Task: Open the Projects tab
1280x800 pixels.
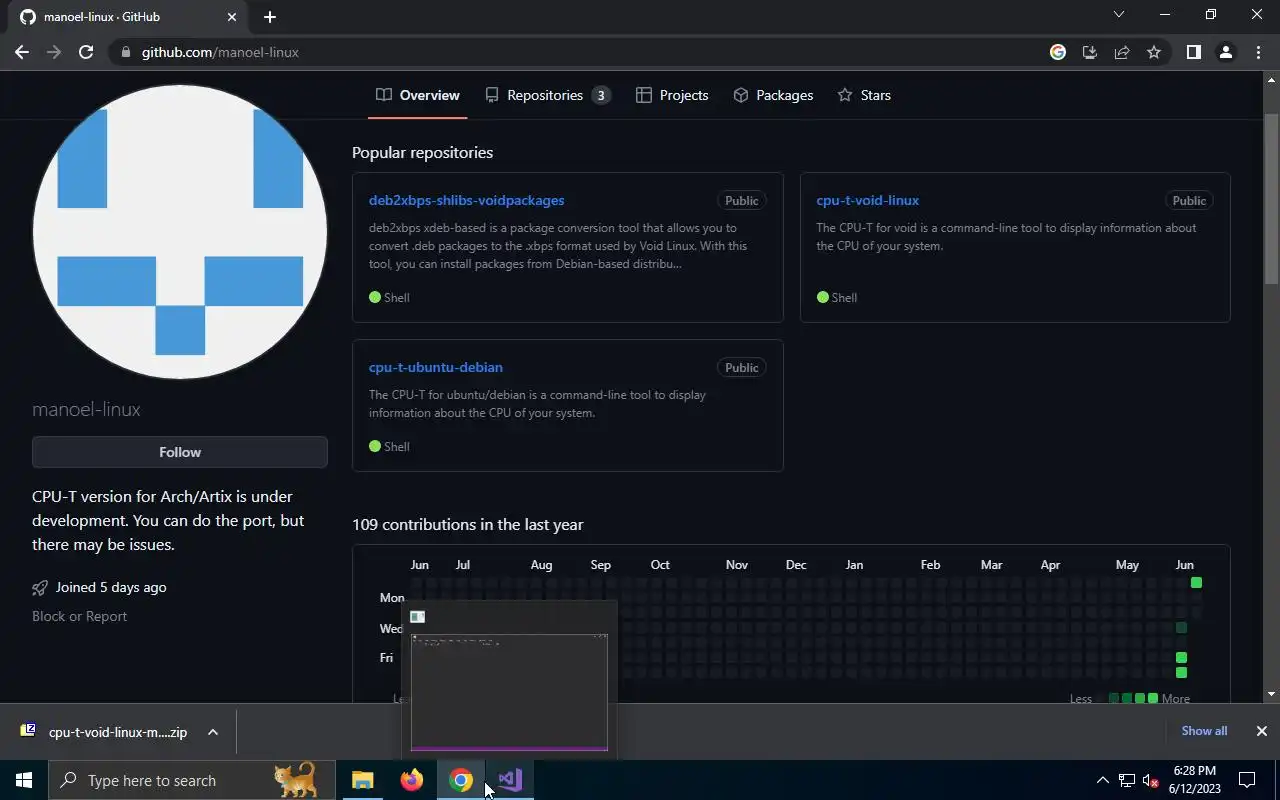Action: (672, 95)
